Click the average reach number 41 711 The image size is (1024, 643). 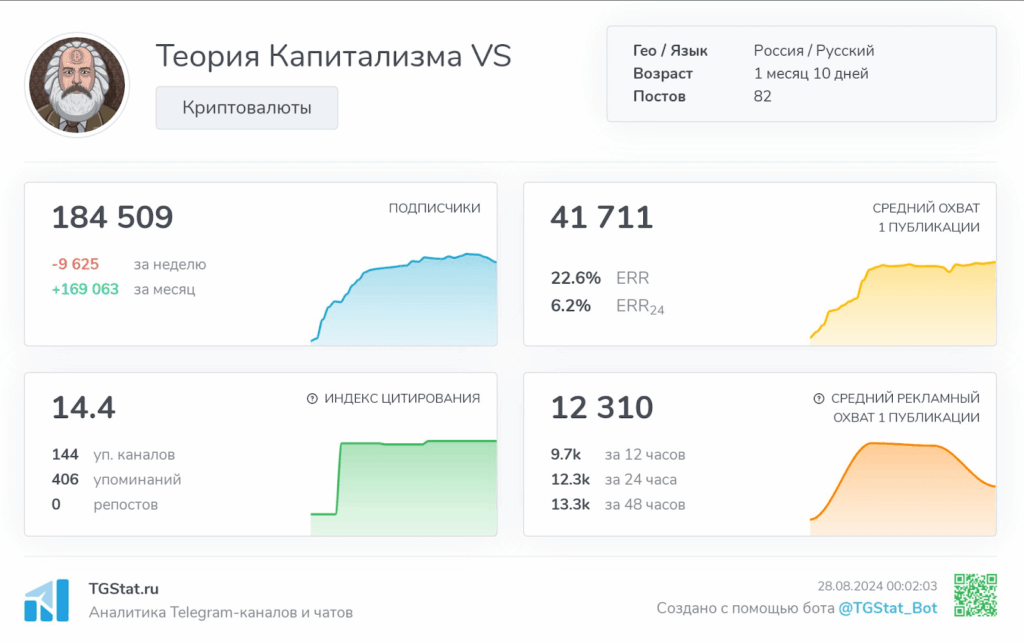coord(601,217)
